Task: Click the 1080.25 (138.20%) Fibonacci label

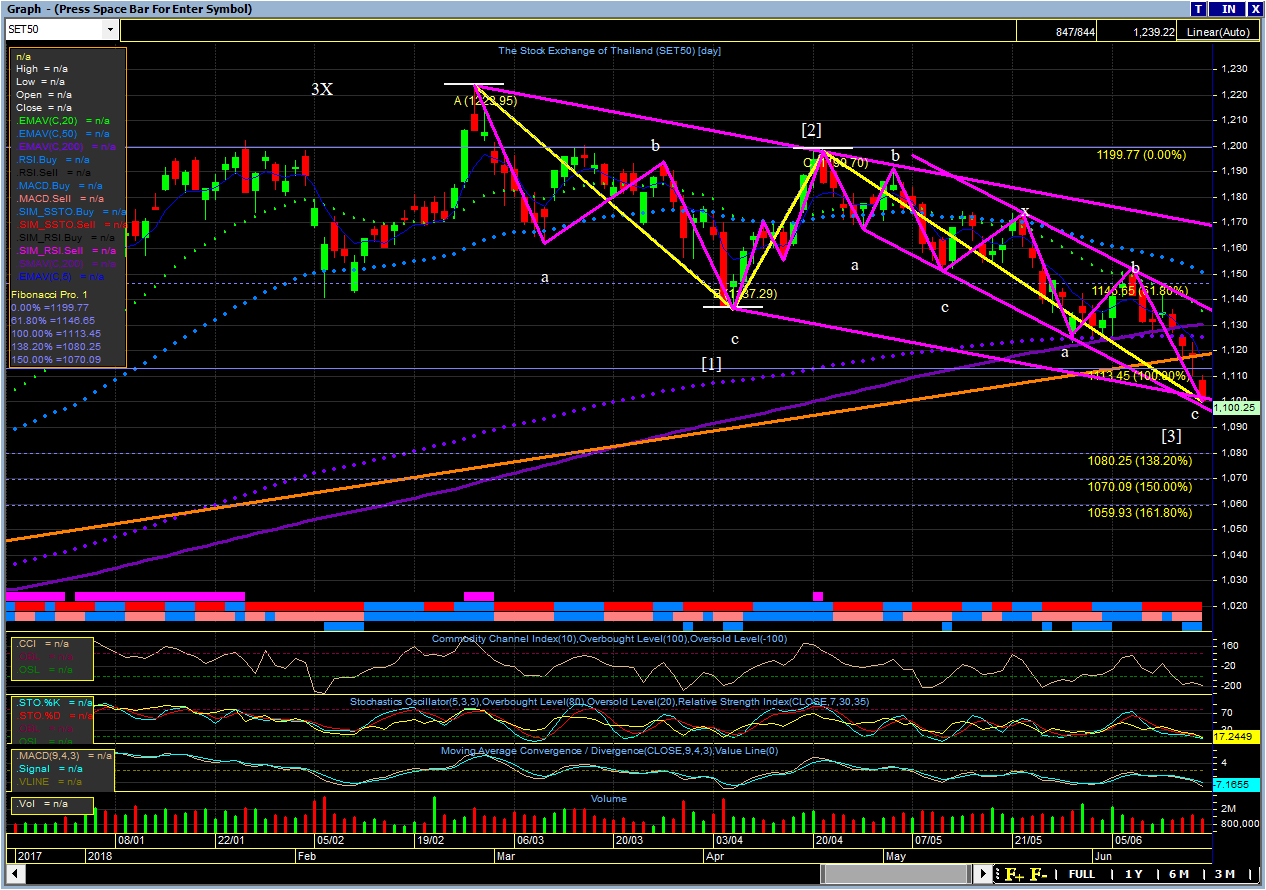Action: [1140, 461]
